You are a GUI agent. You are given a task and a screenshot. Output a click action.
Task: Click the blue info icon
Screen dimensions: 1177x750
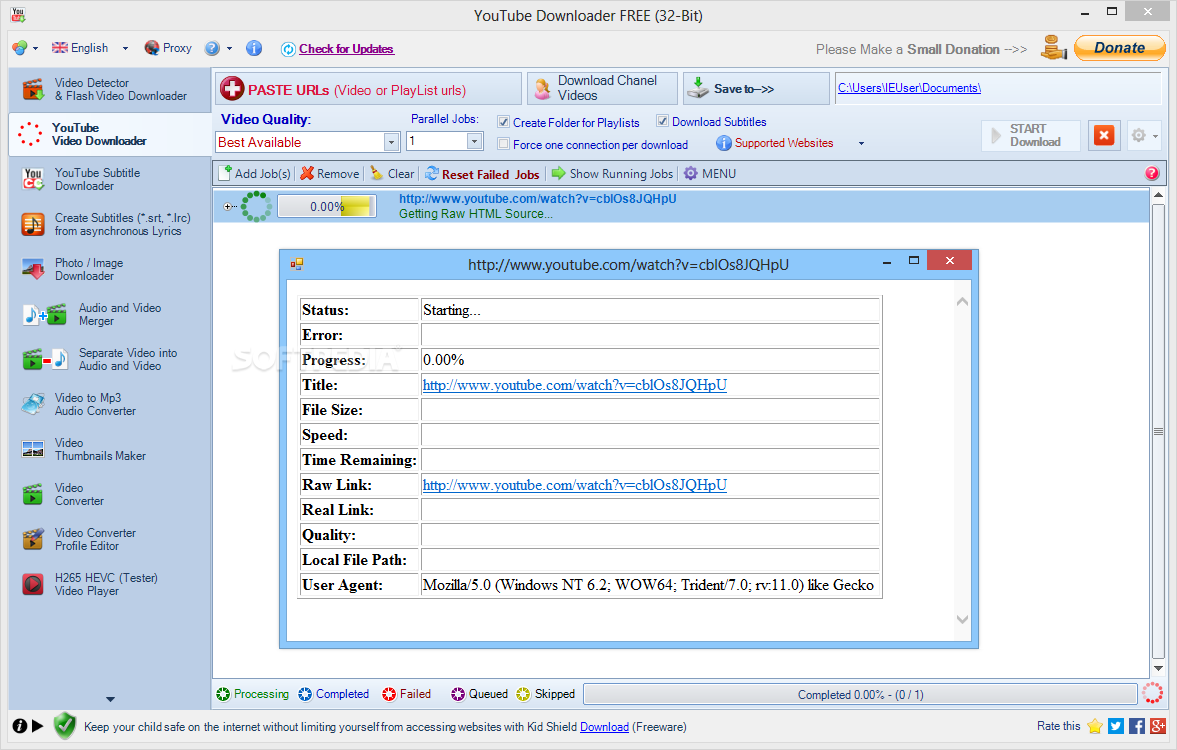click(x=254, y=48)
